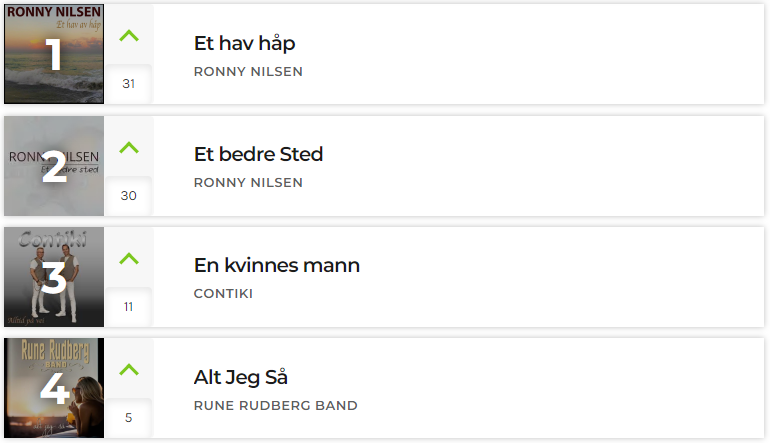770x443 pixels.
Task: Open the song title En kvinnes mann
Action: [277, 265]
